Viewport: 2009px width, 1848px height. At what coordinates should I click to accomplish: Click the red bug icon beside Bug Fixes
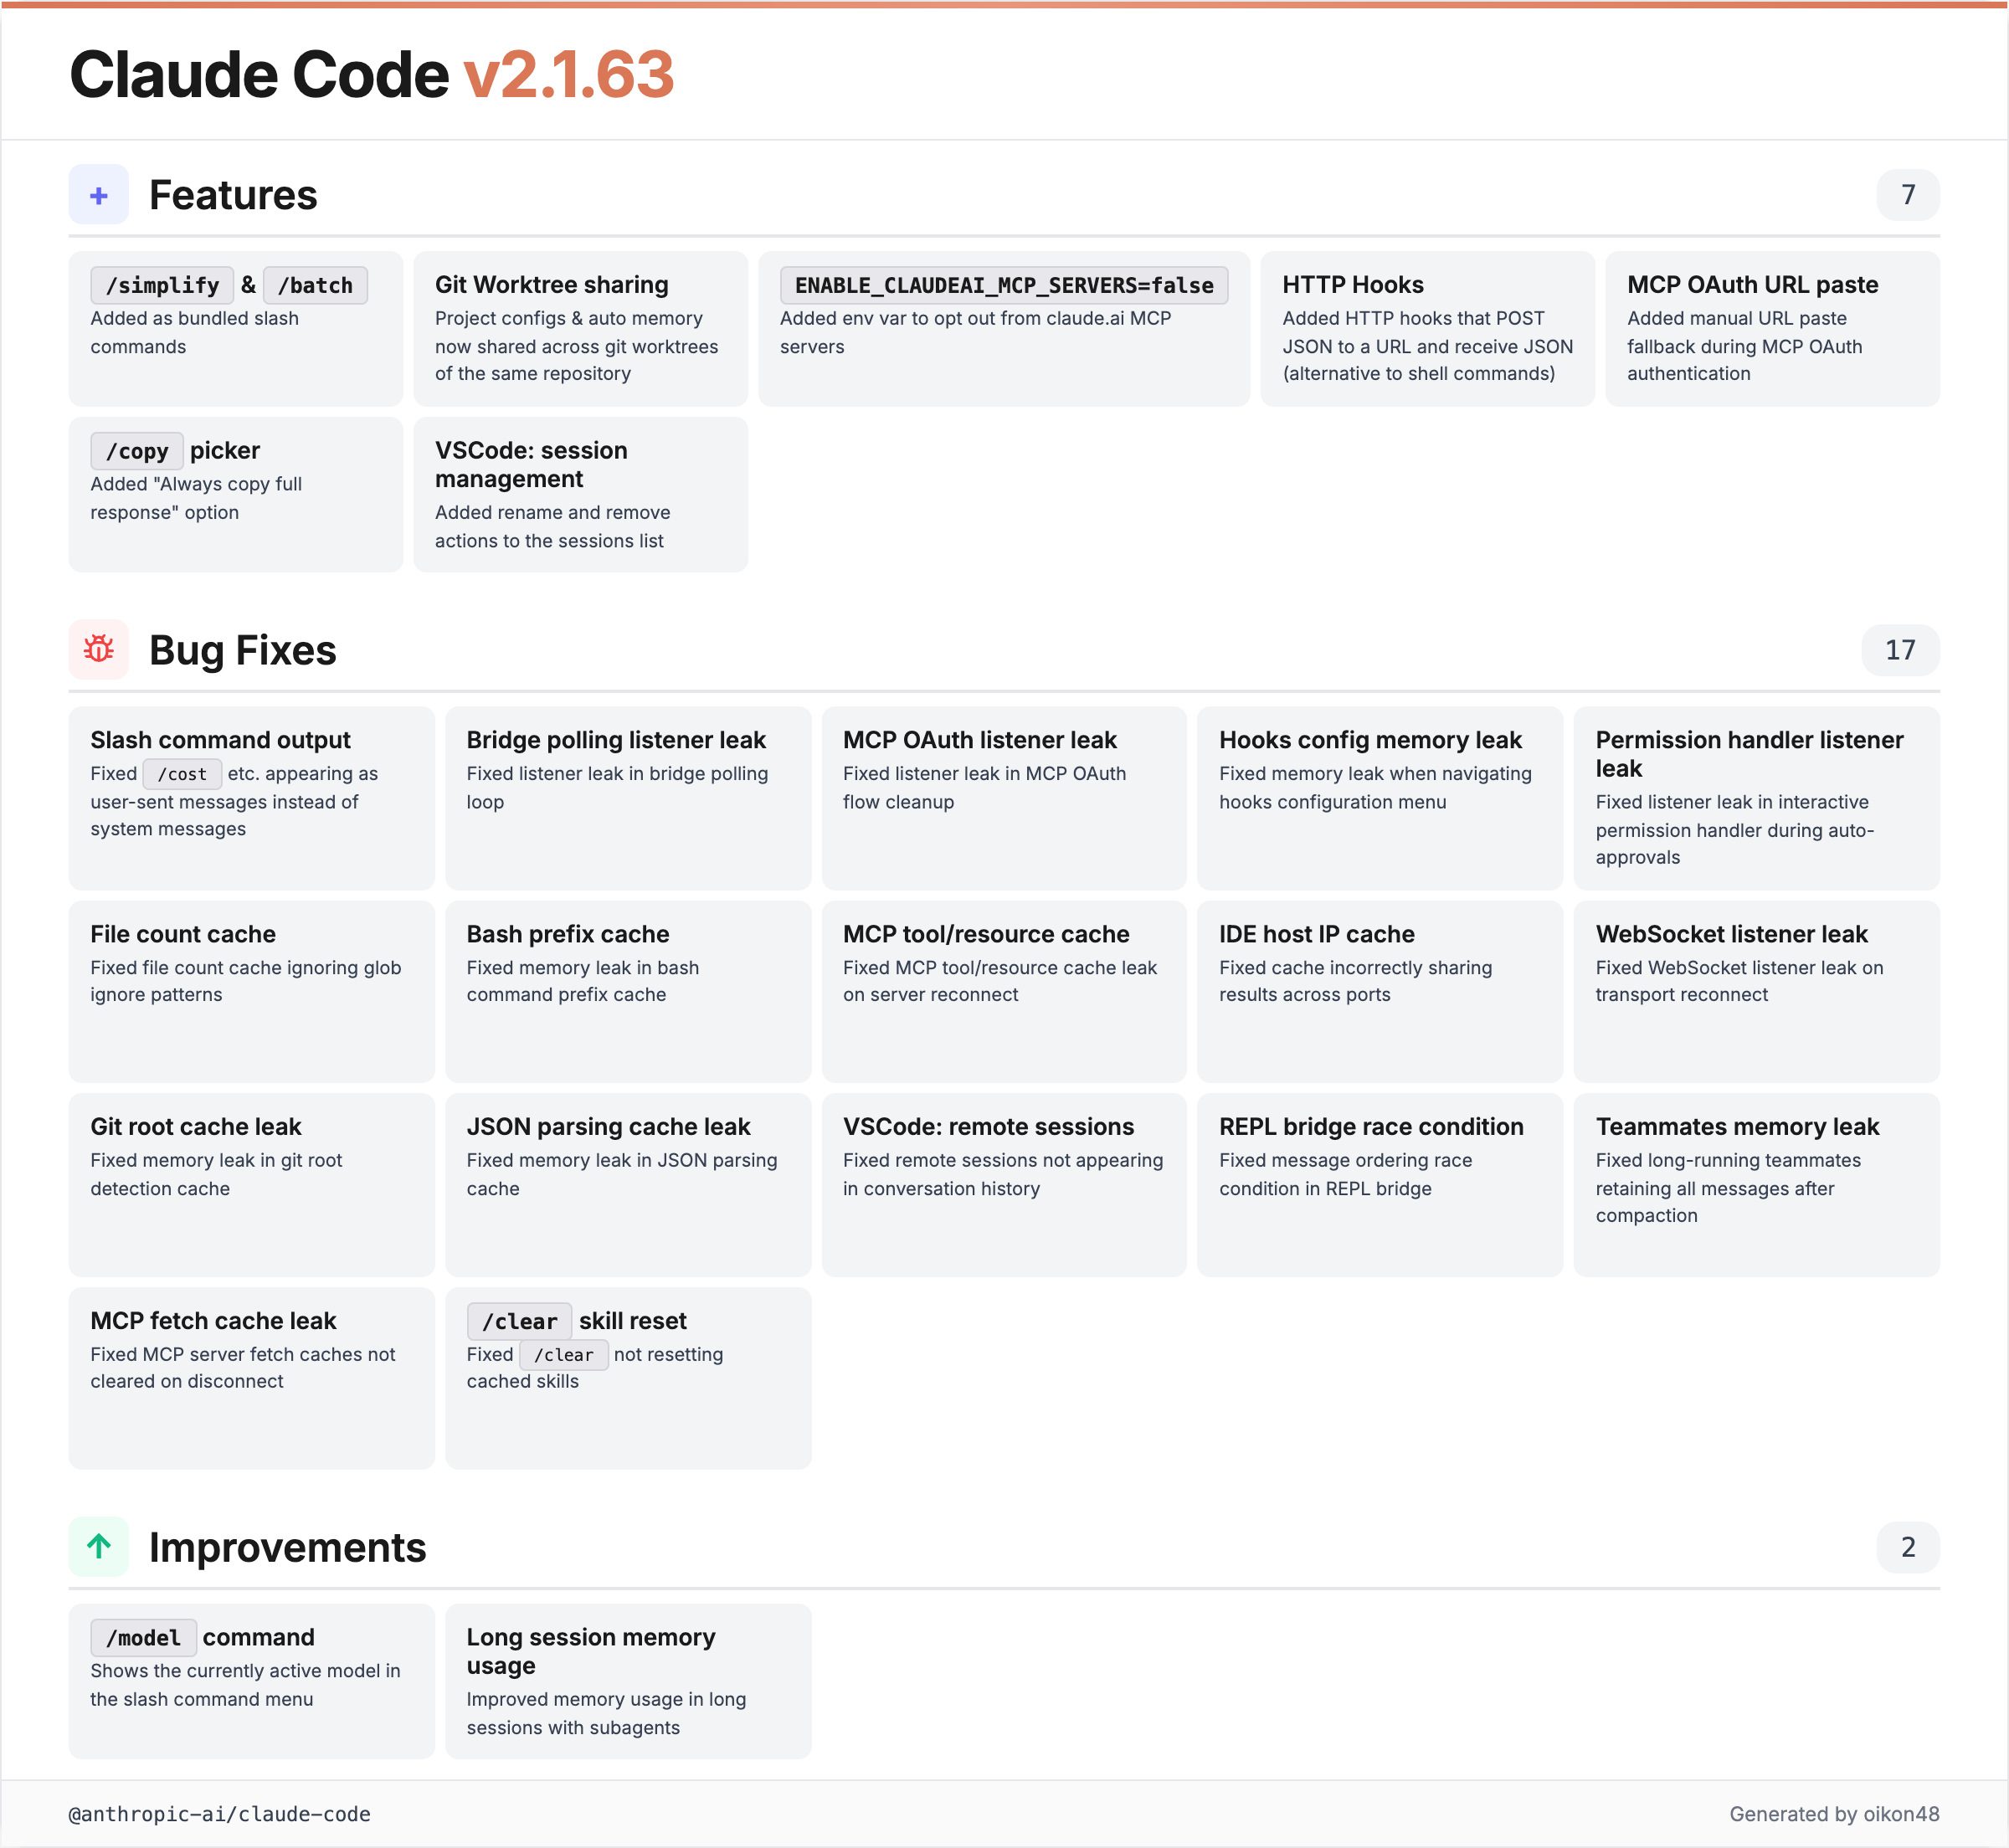(98, 650)
